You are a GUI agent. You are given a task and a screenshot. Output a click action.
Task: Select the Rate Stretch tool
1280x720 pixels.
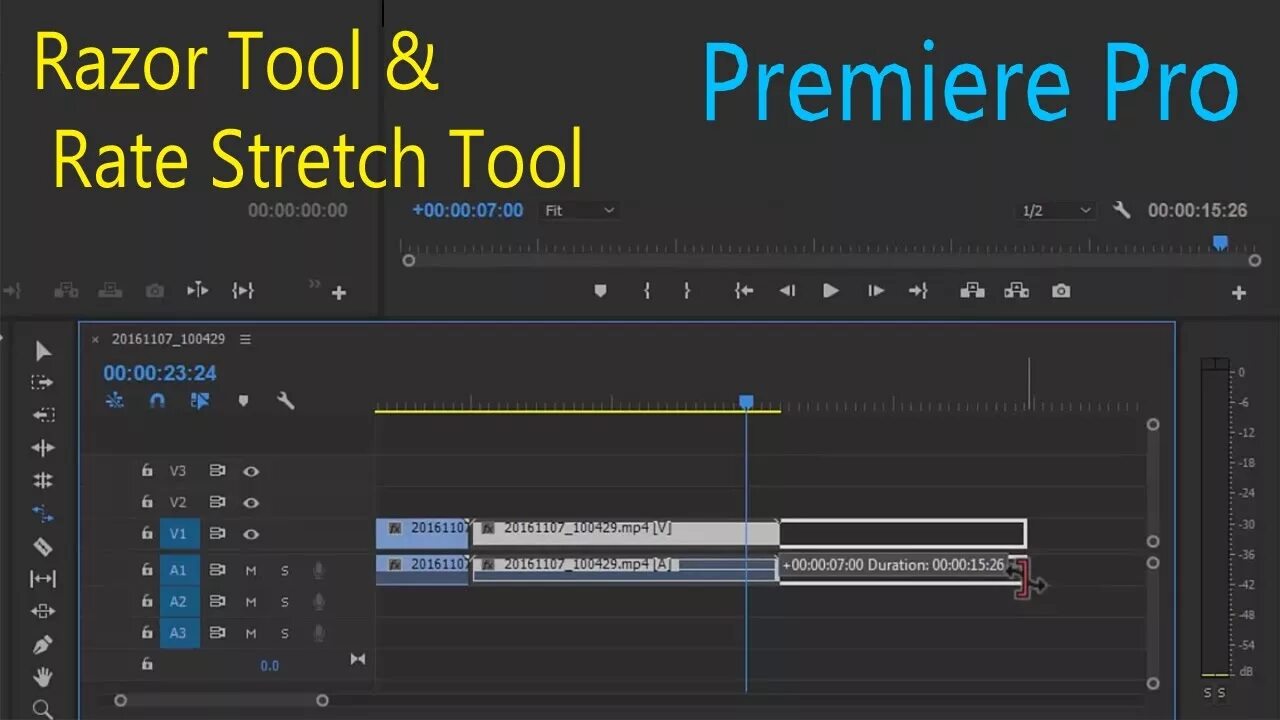[x=43, y=514]
